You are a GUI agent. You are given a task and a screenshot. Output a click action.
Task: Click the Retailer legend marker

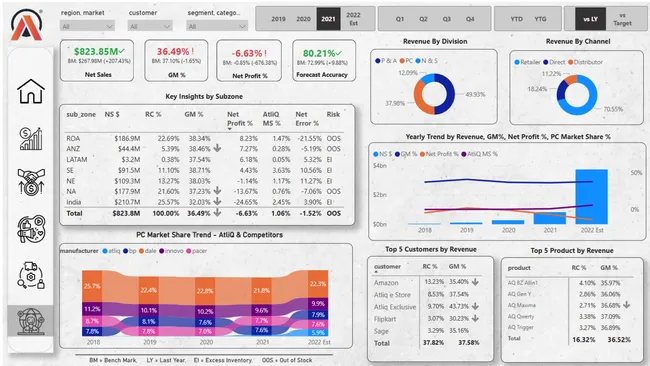coord(517,62)
